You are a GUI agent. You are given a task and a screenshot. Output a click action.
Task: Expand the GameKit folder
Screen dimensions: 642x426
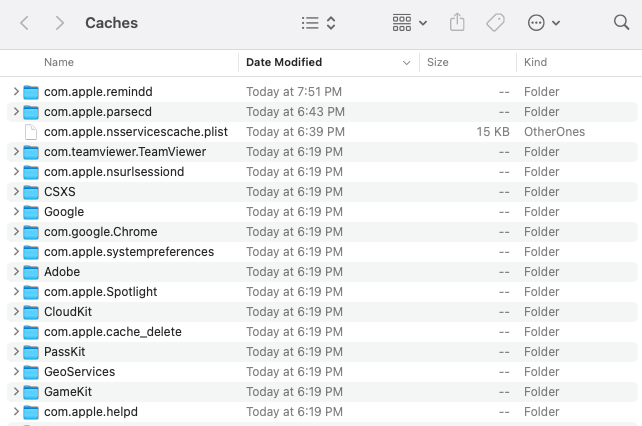click(x=16, y=392)
